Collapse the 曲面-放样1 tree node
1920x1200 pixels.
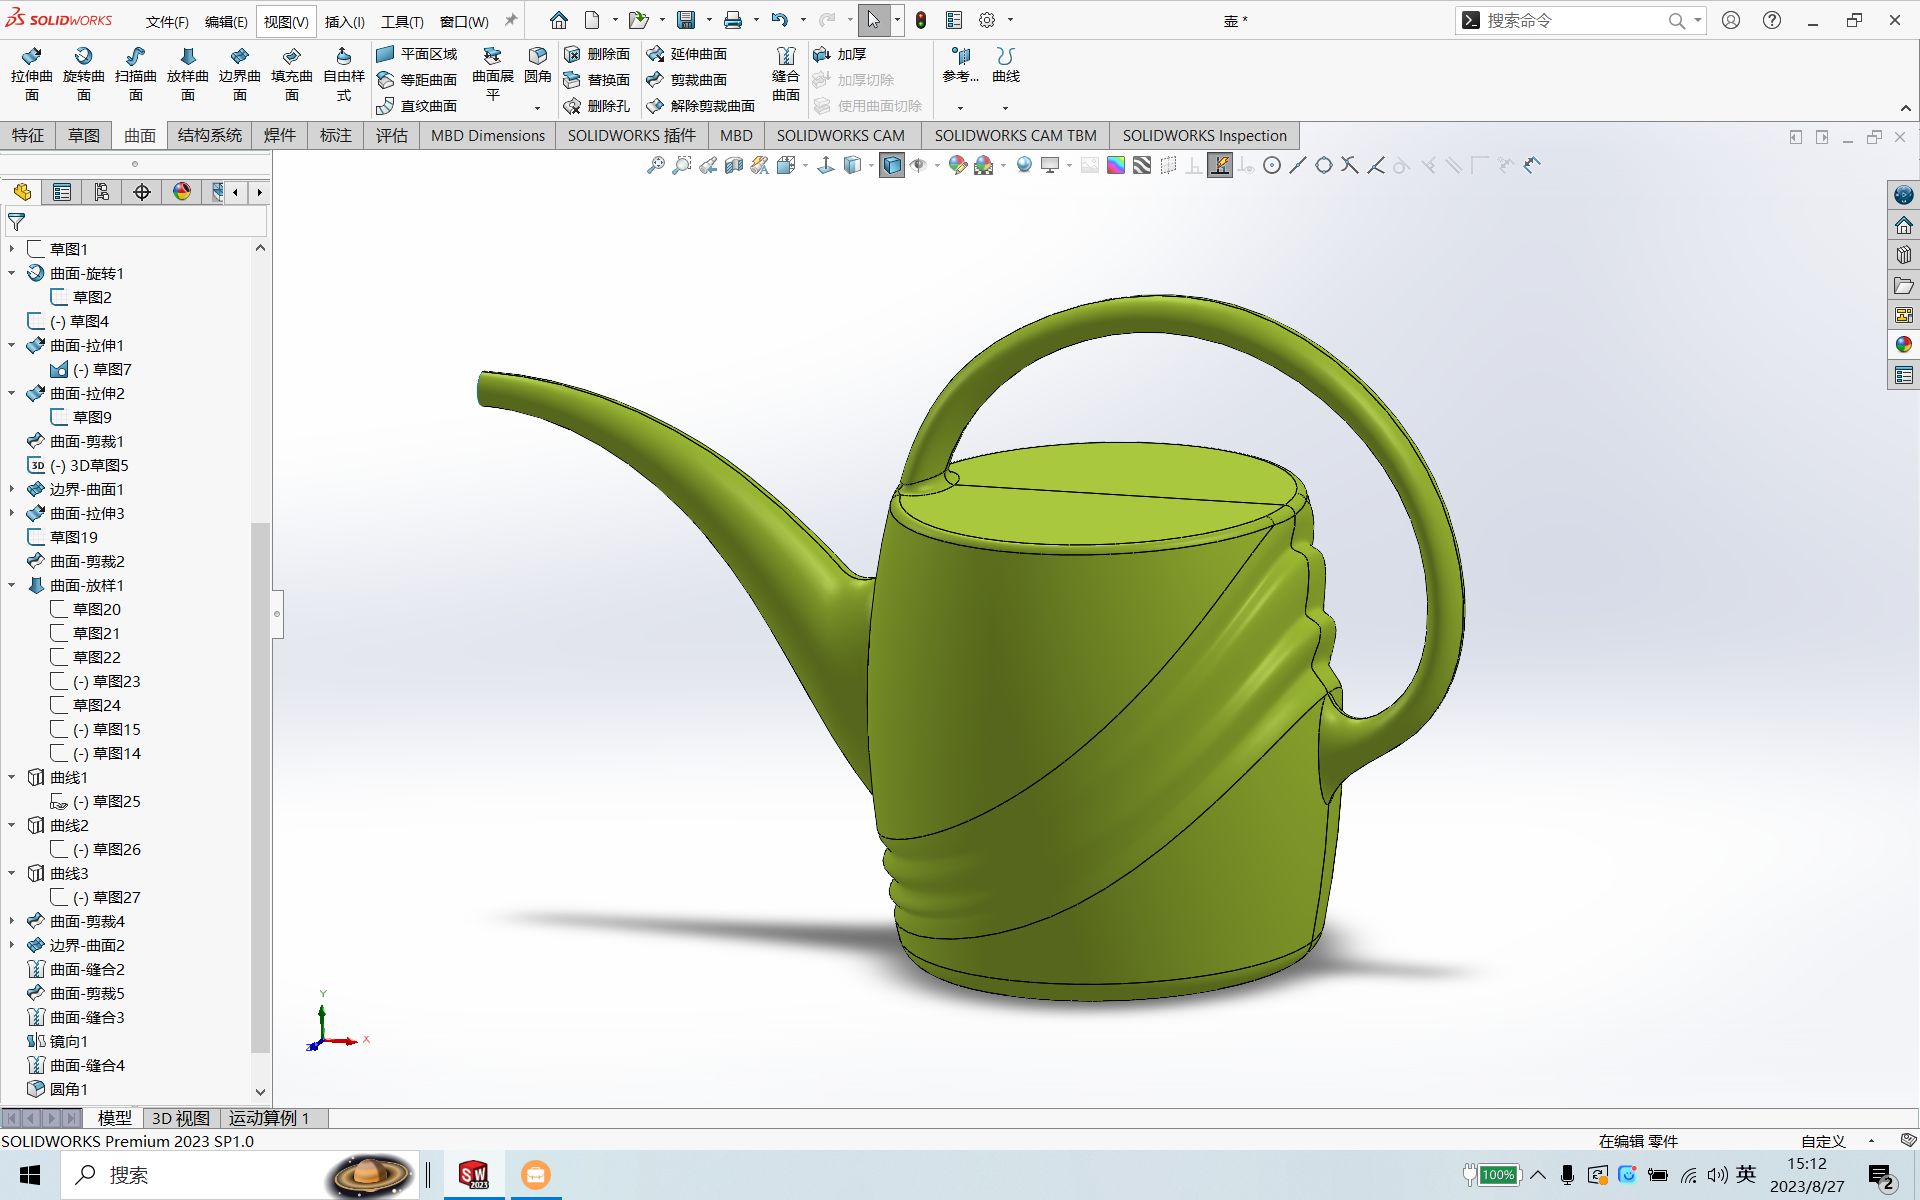click(12, 585)
